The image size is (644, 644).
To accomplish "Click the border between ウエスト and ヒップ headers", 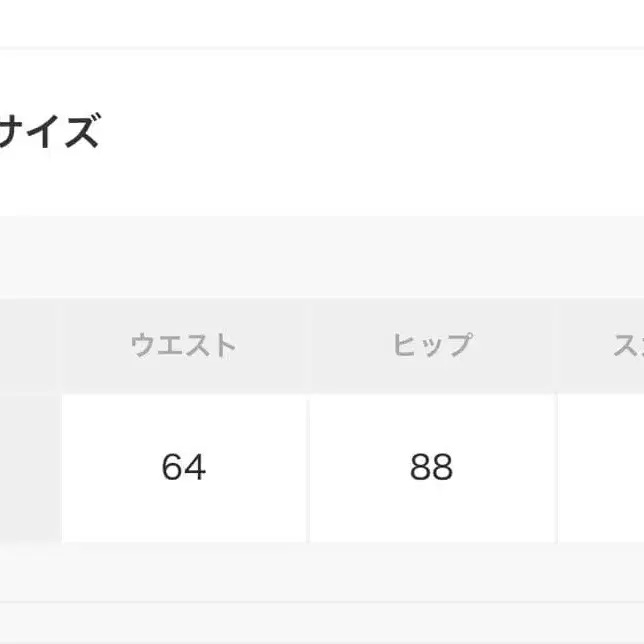I will (308, 346).
